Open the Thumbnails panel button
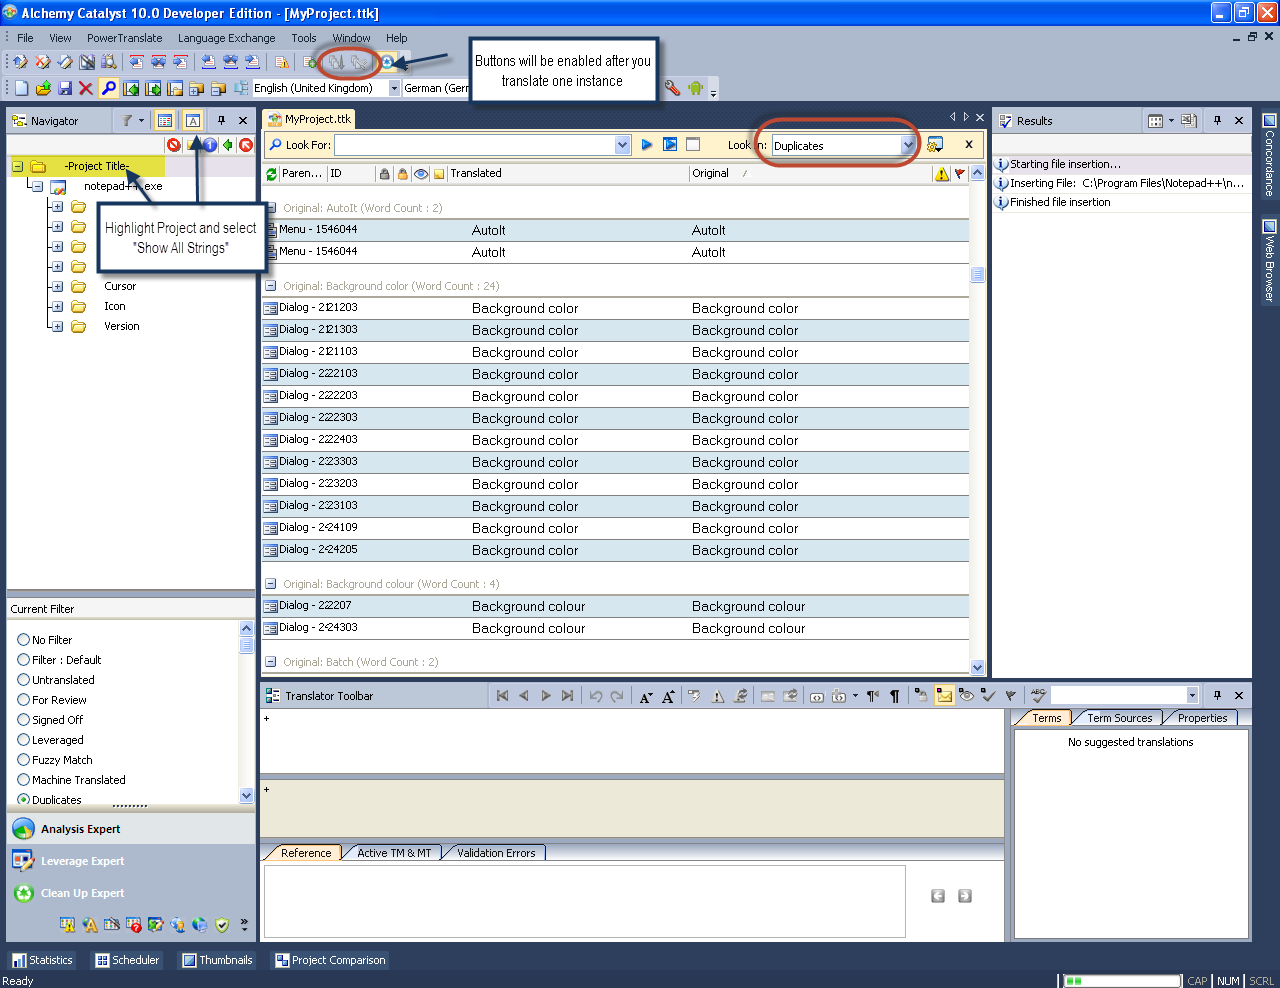 pyautogui.click(x=217, y=960)
